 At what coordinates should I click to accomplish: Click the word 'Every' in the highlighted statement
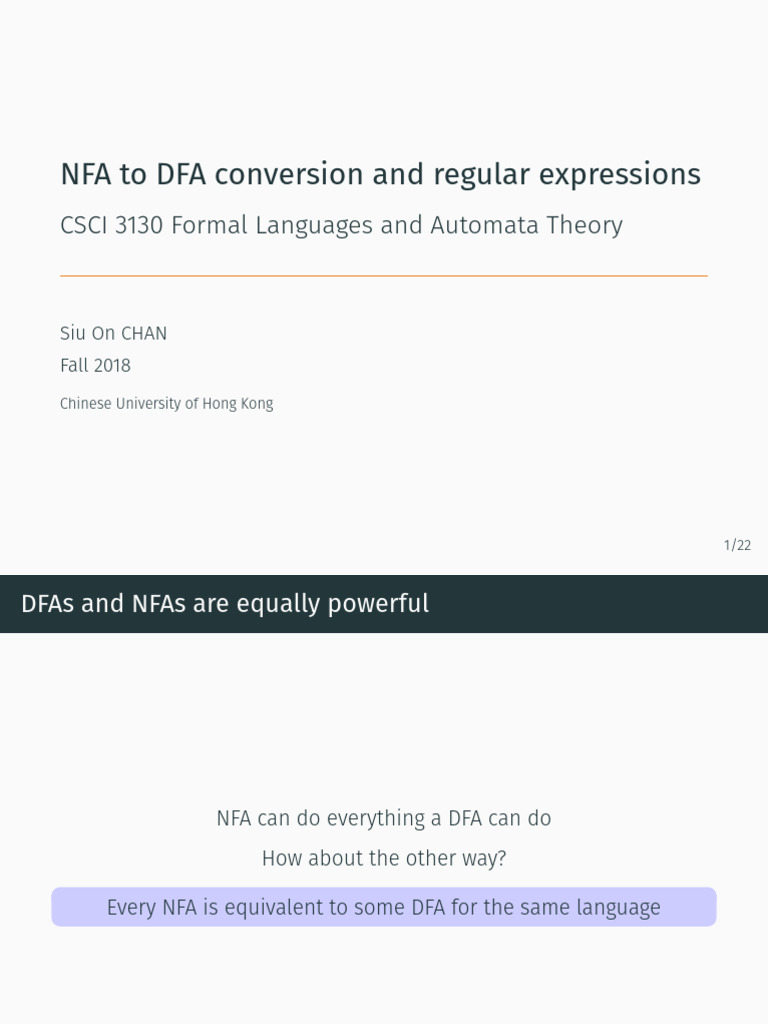pos(131,908)
